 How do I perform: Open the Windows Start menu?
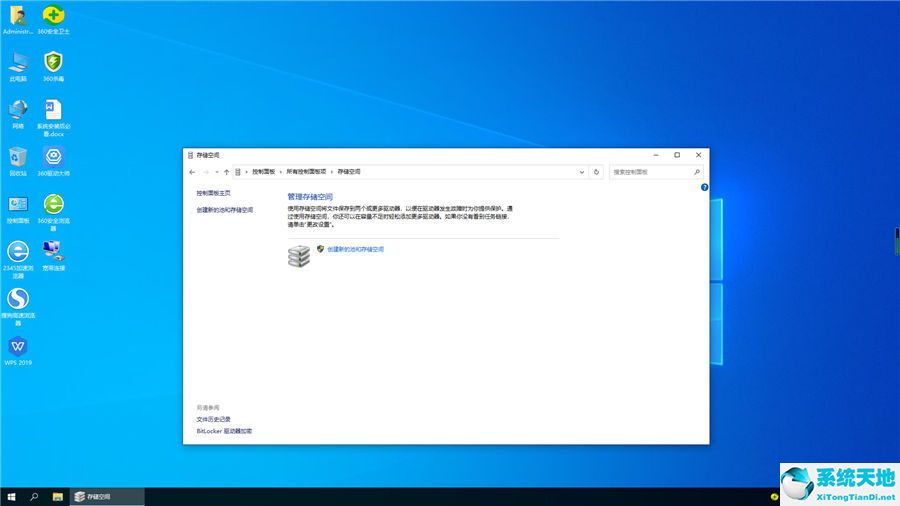12,496
